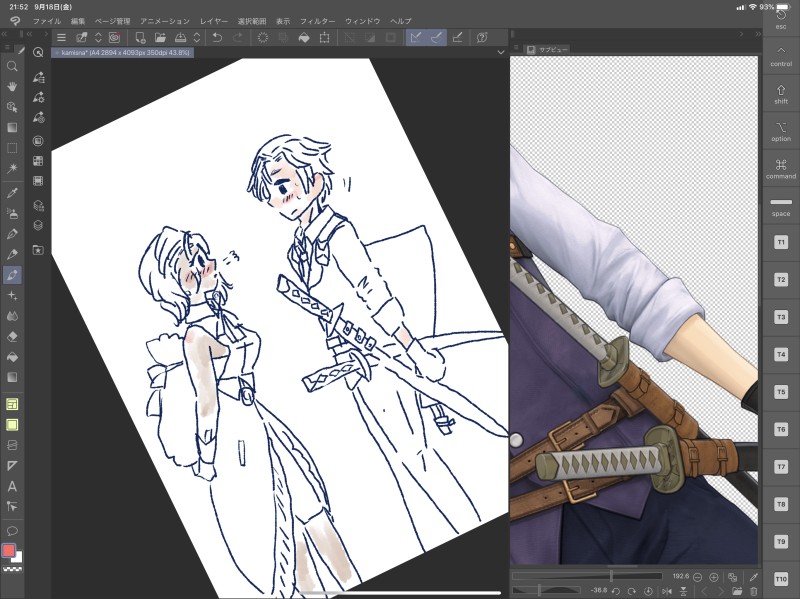Image resolution: width=800 pixels, height=599 pixels.
Task: Toggle the control modifier key
Action: (x=781, y=56)
